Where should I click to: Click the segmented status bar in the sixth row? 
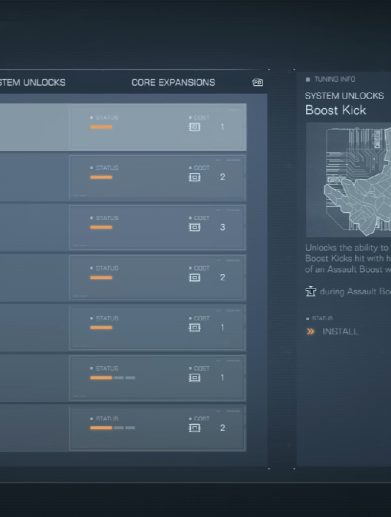tap(112, 378)
